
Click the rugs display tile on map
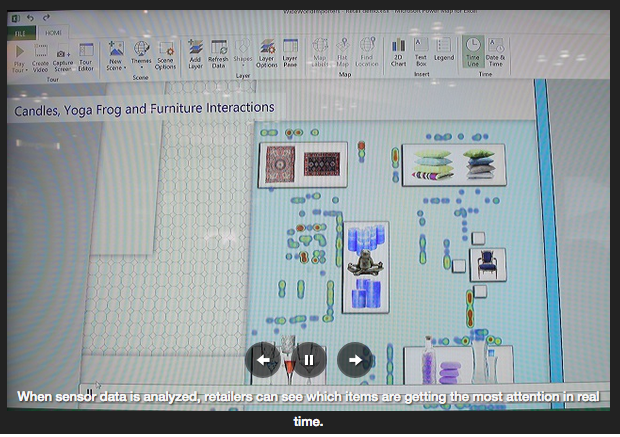coord(303,165)
